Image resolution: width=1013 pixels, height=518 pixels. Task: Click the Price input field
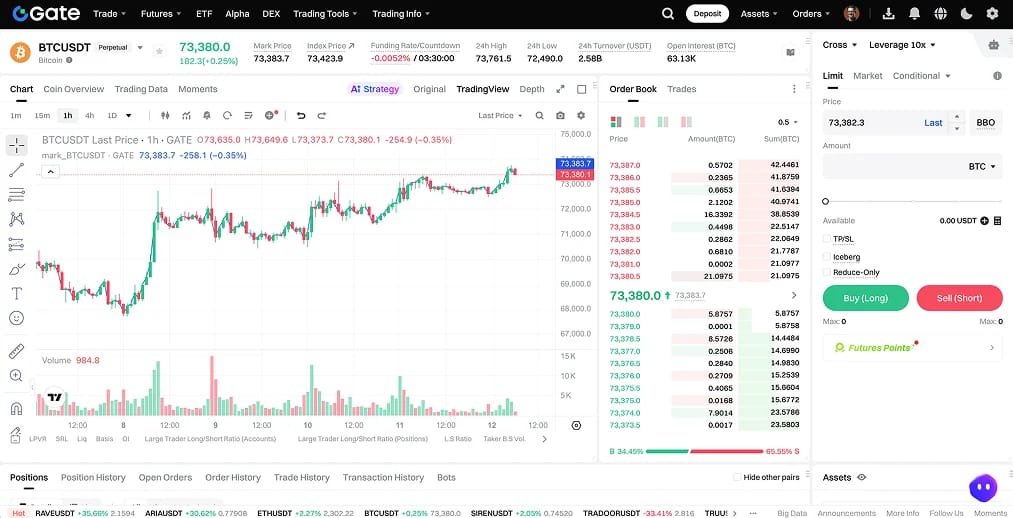pos(894,123)
